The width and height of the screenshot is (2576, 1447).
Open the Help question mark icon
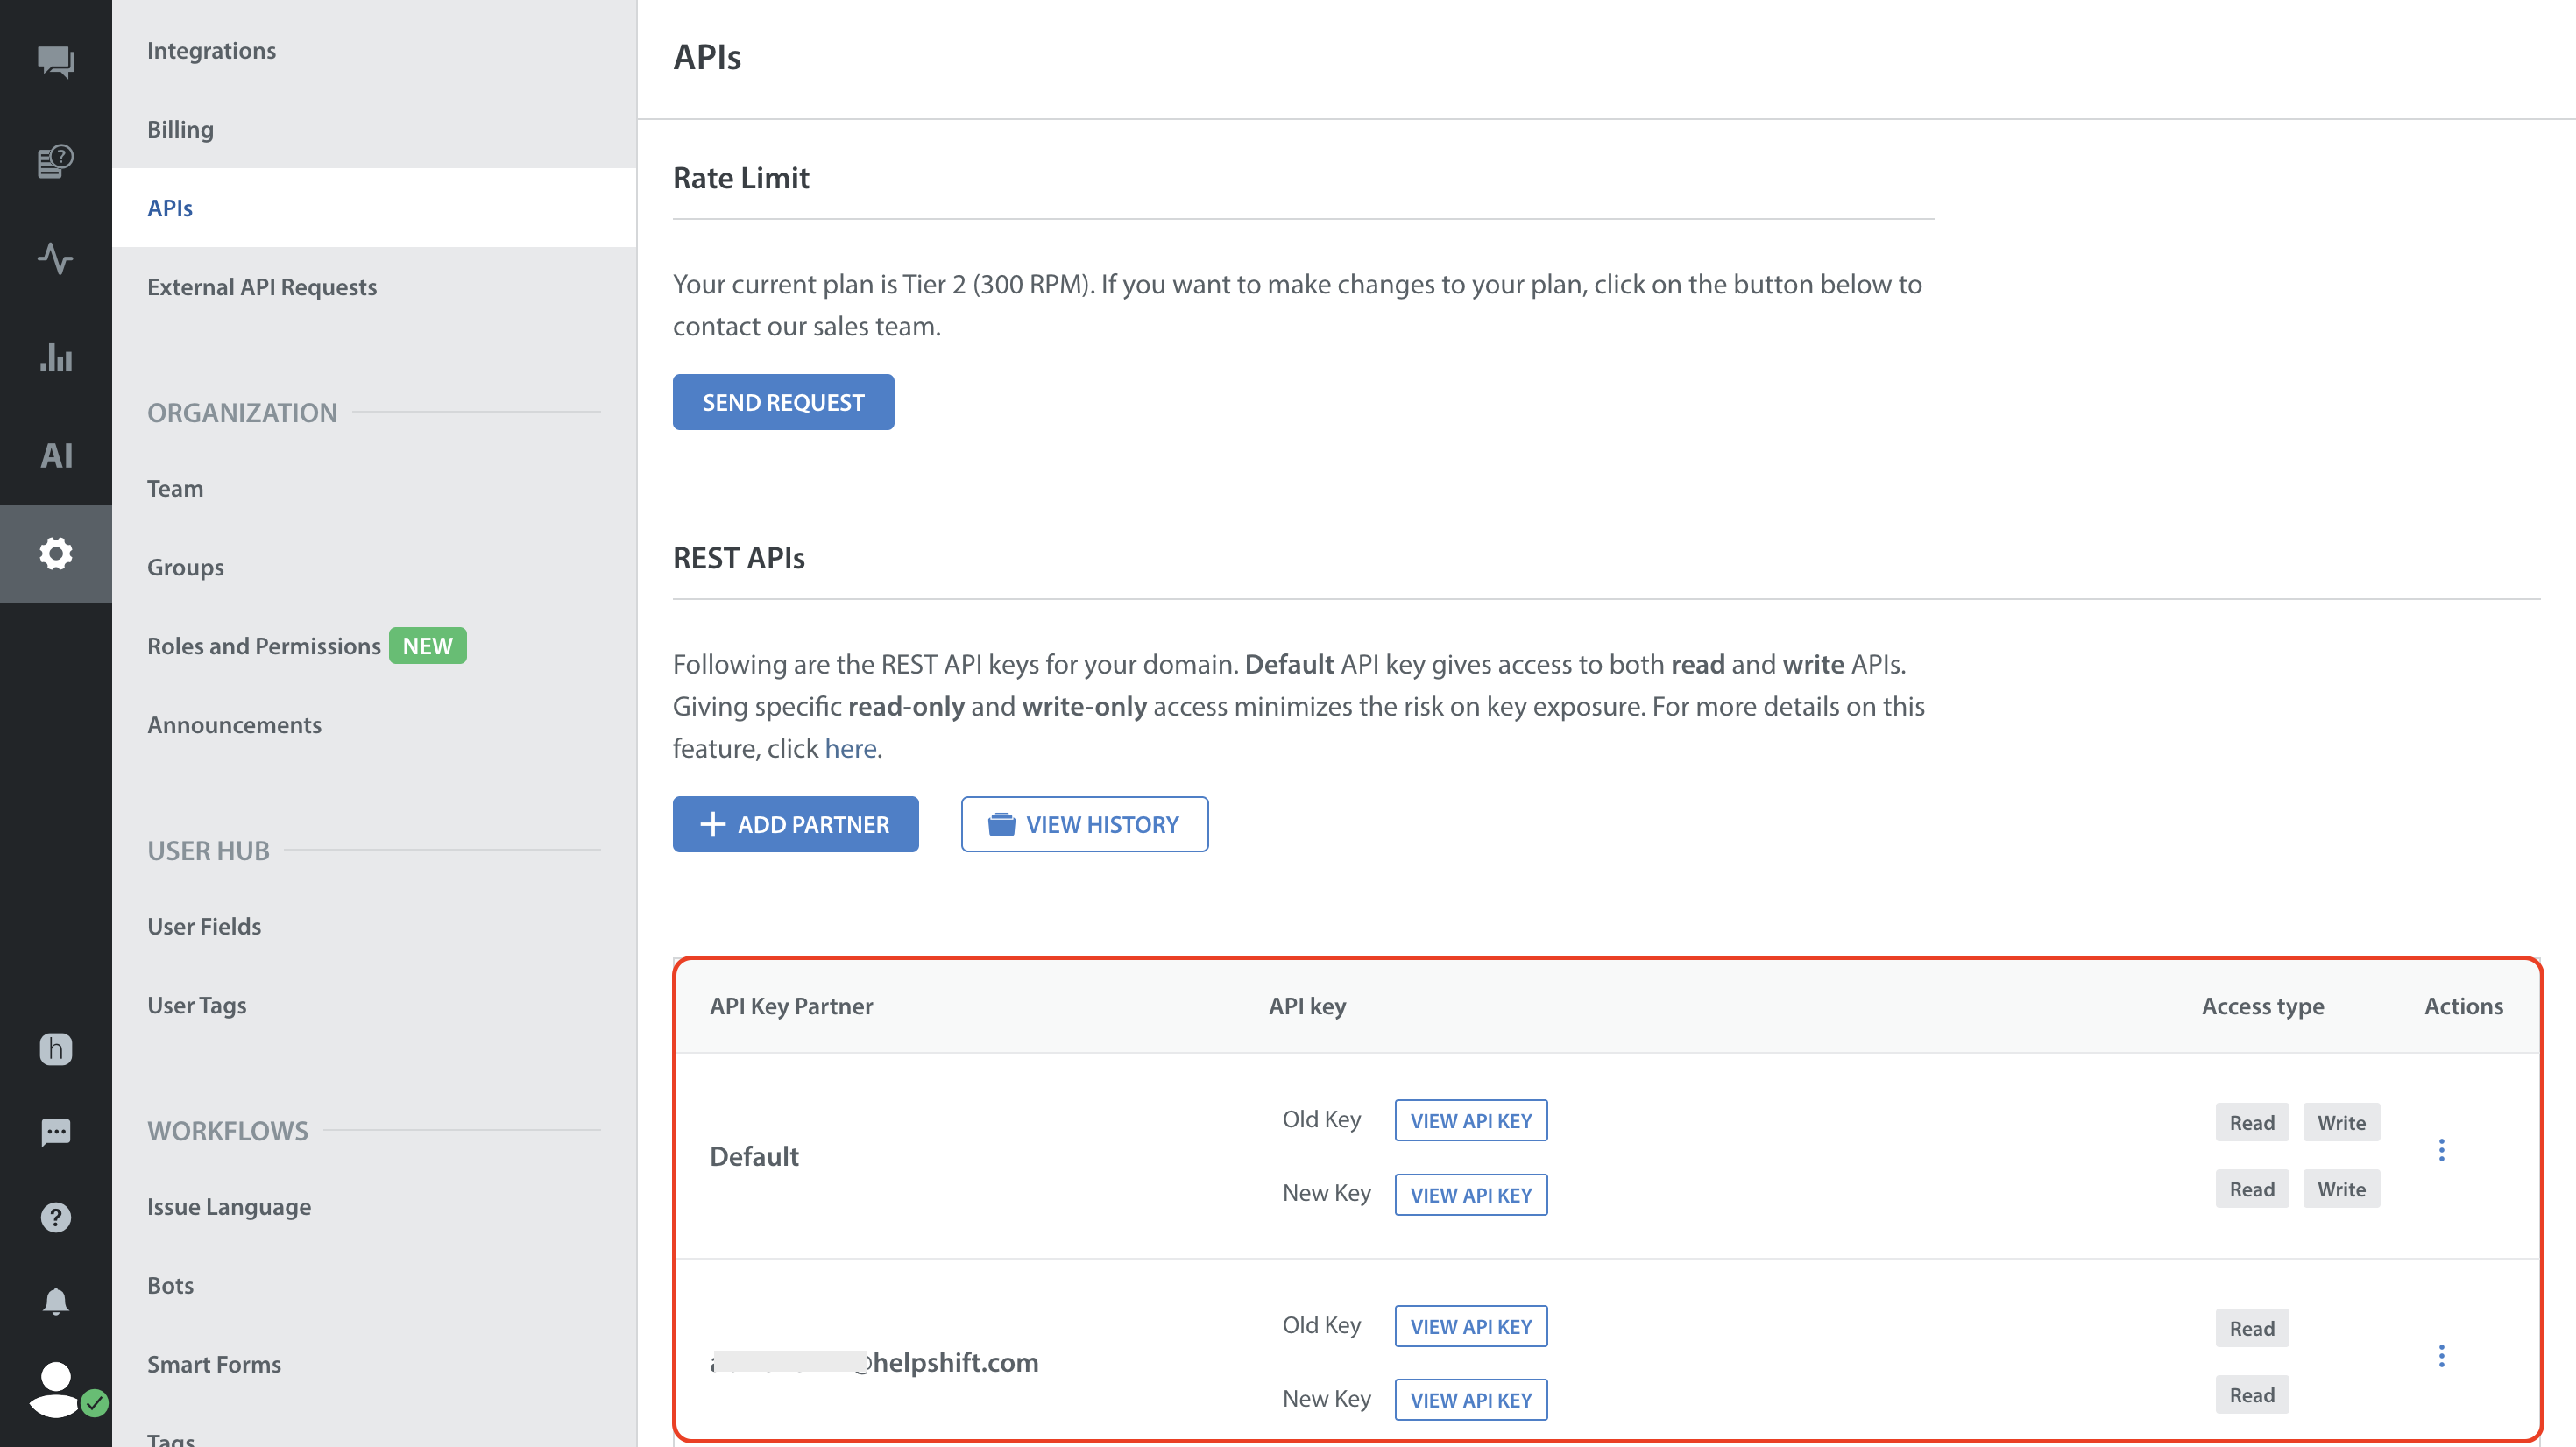pyautogui.click(x=55, y=1217)
